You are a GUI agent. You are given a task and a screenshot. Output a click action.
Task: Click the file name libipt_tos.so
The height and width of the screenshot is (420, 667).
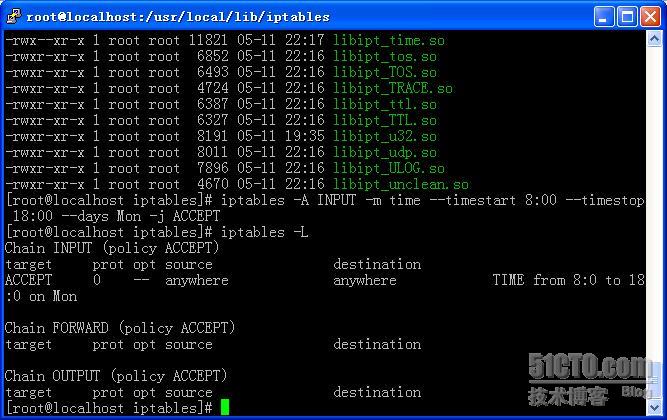(385, 56)
